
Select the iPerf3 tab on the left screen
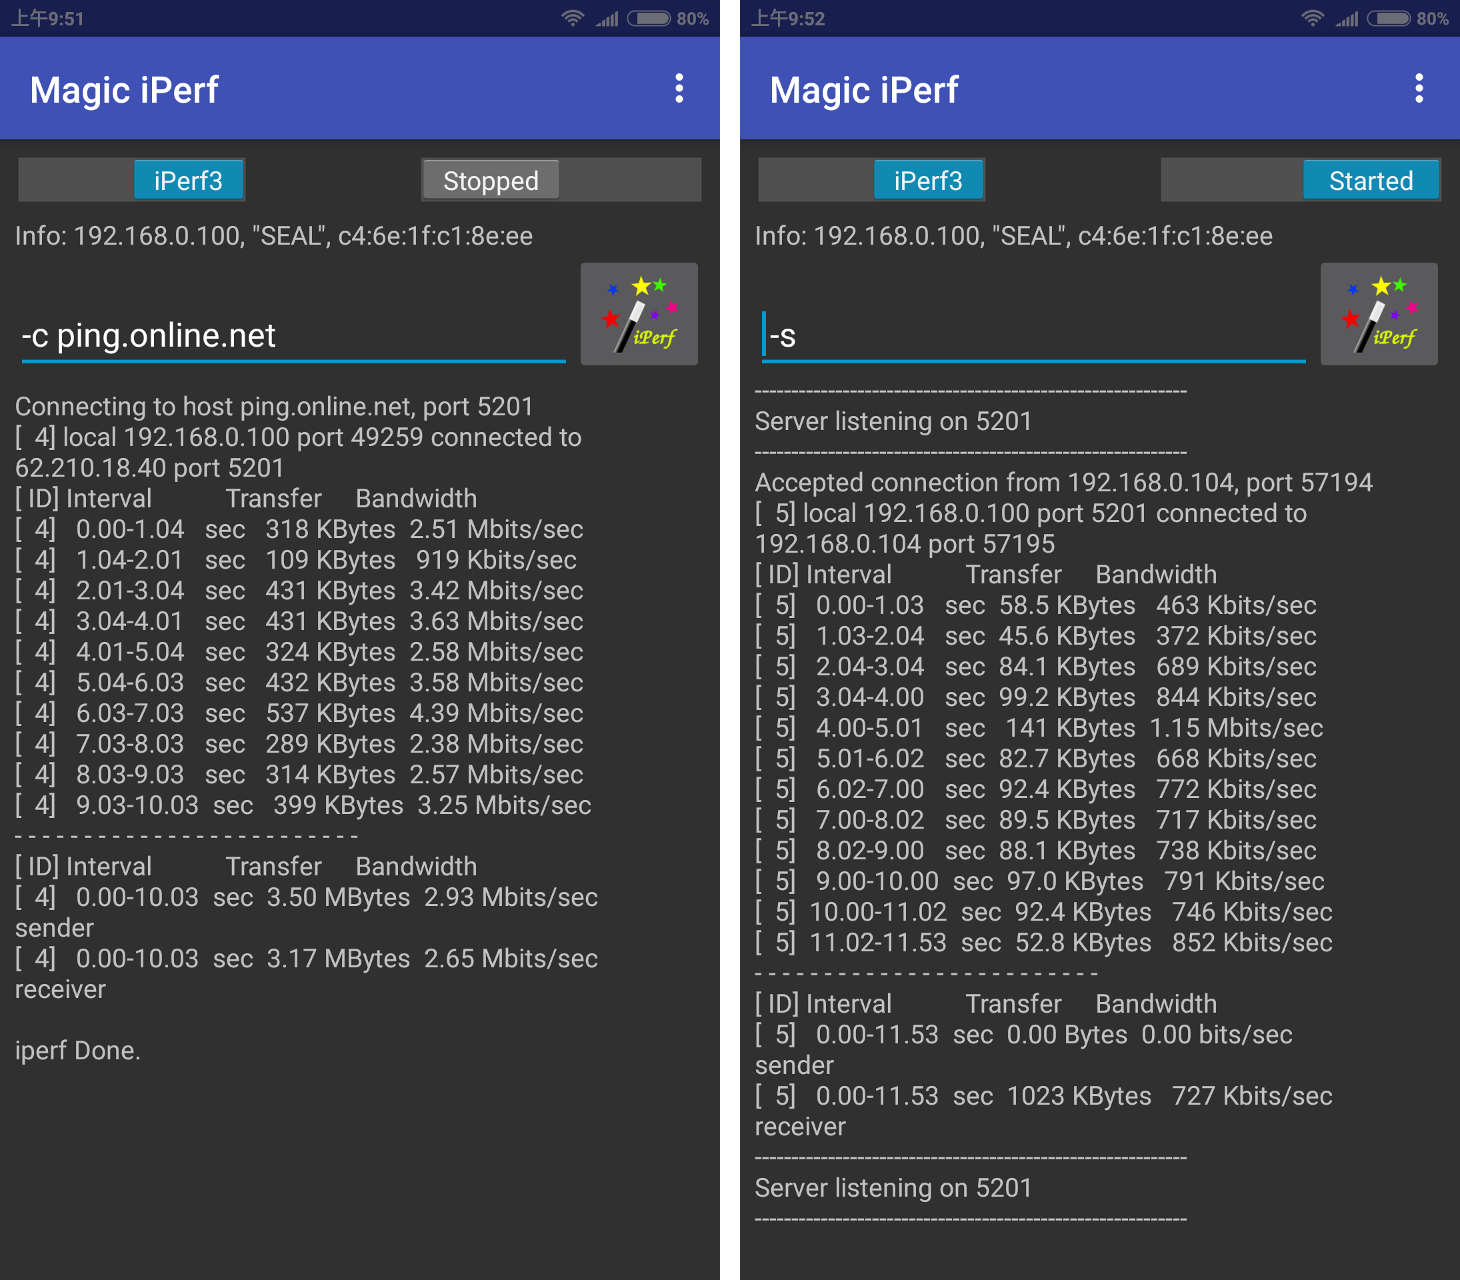[189, 180]
